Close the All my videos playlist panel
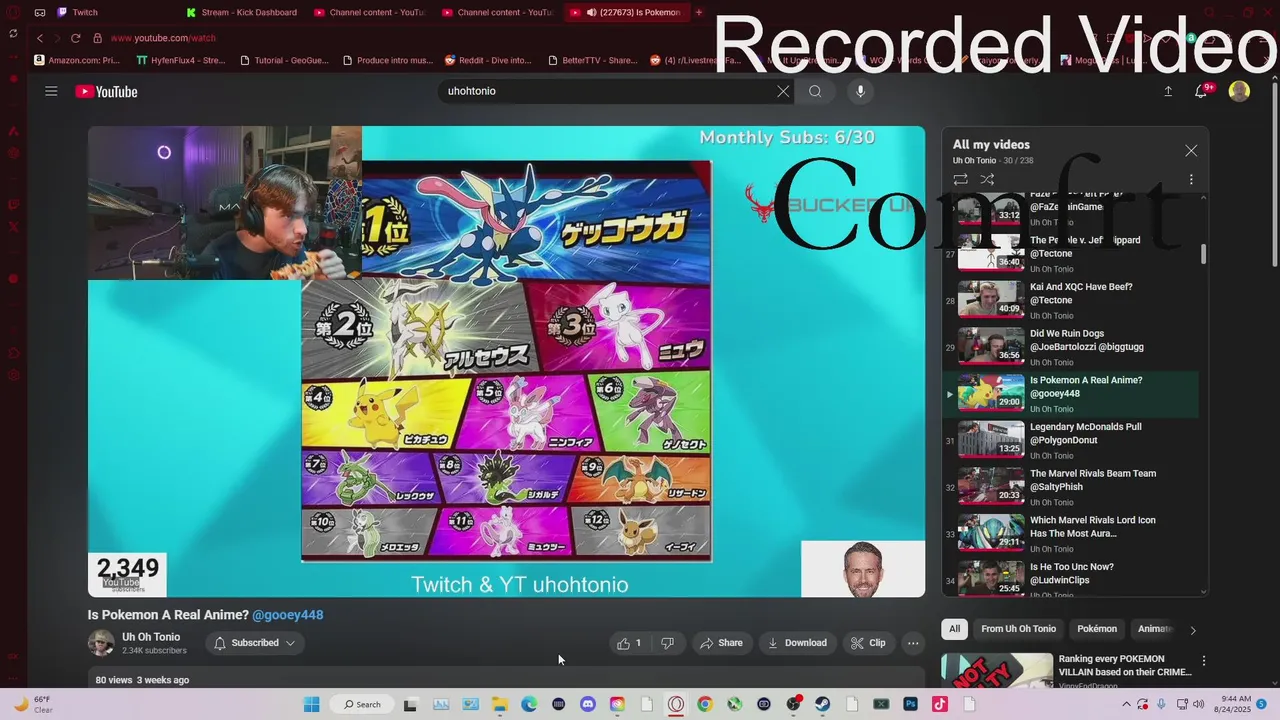The width and height of the screenshot is (1280, 720). point(1191,151)
